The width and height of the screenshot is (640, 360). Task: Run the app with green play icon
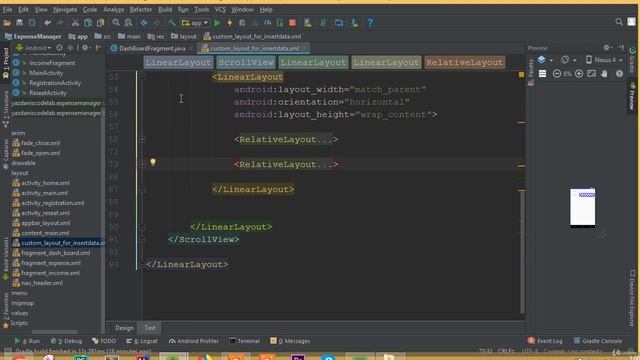click(x=217, y=23)
